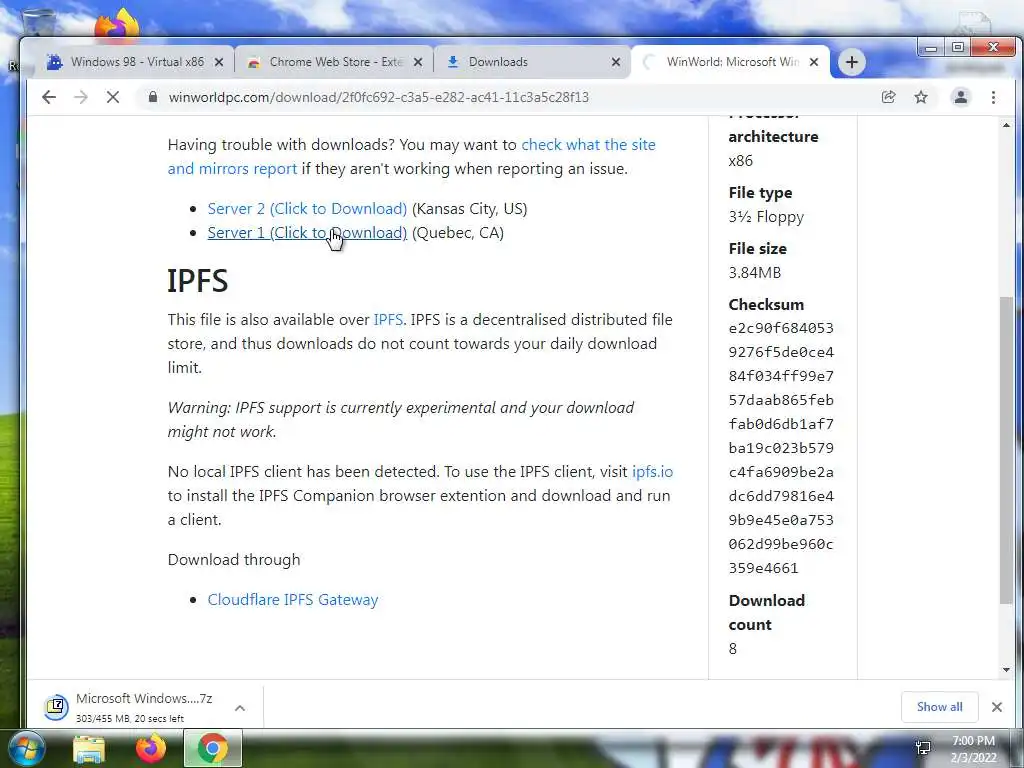This screenshot has width=1024, height=768.
Task: Click the IPFS section heading
Action: pos(198,281)
